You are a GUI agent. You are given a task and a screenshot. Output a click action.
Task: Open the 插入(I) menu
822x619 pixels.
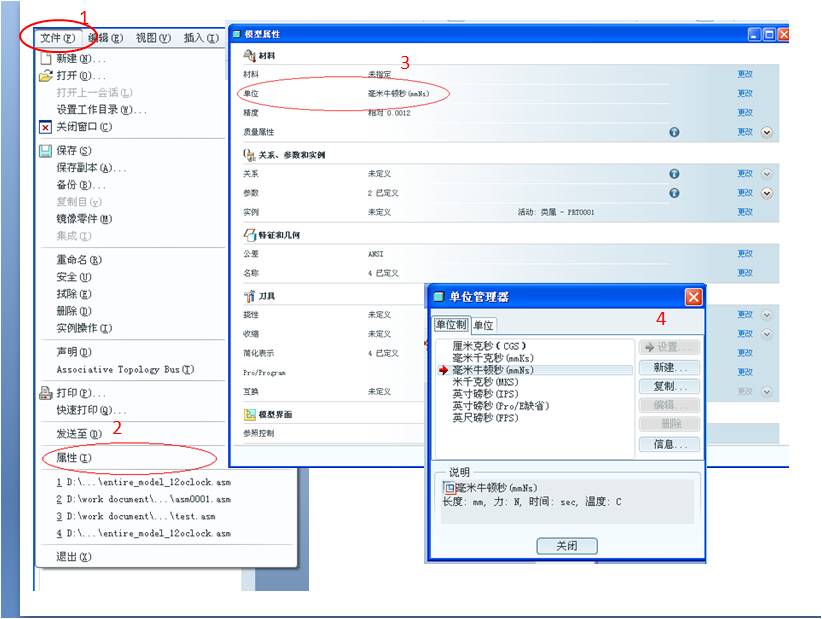point(201,38)
